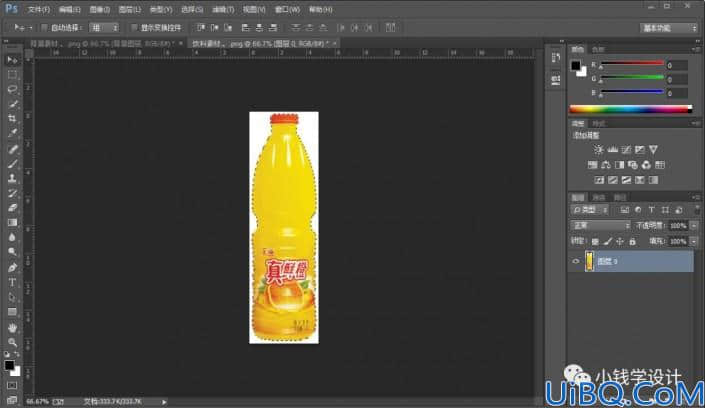The image size is (705, 408).
Task: Expand the fill 填充 slider arrow
Action: click(694, 242)
